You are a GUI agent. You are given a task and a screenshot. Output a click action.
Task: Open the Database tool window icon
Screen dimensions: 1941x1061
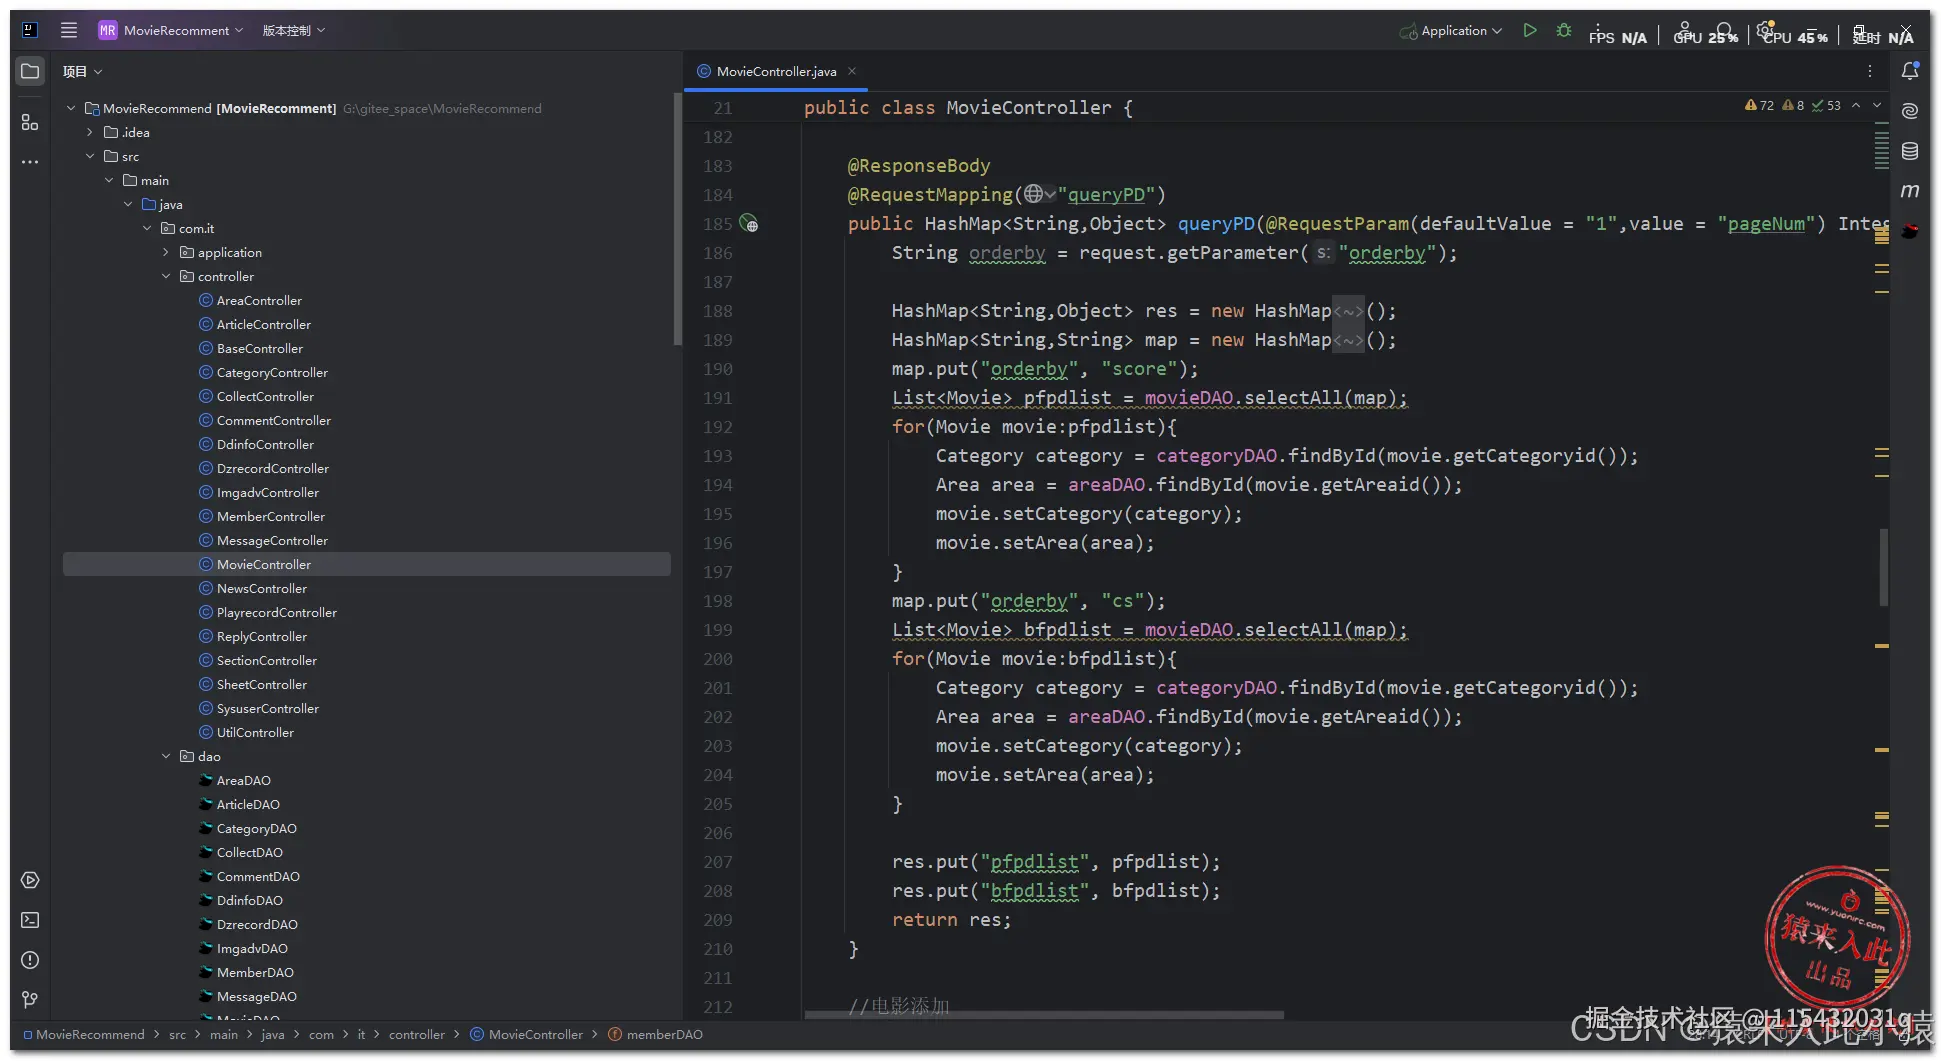pyautogui.click(x=1910, y=151)
